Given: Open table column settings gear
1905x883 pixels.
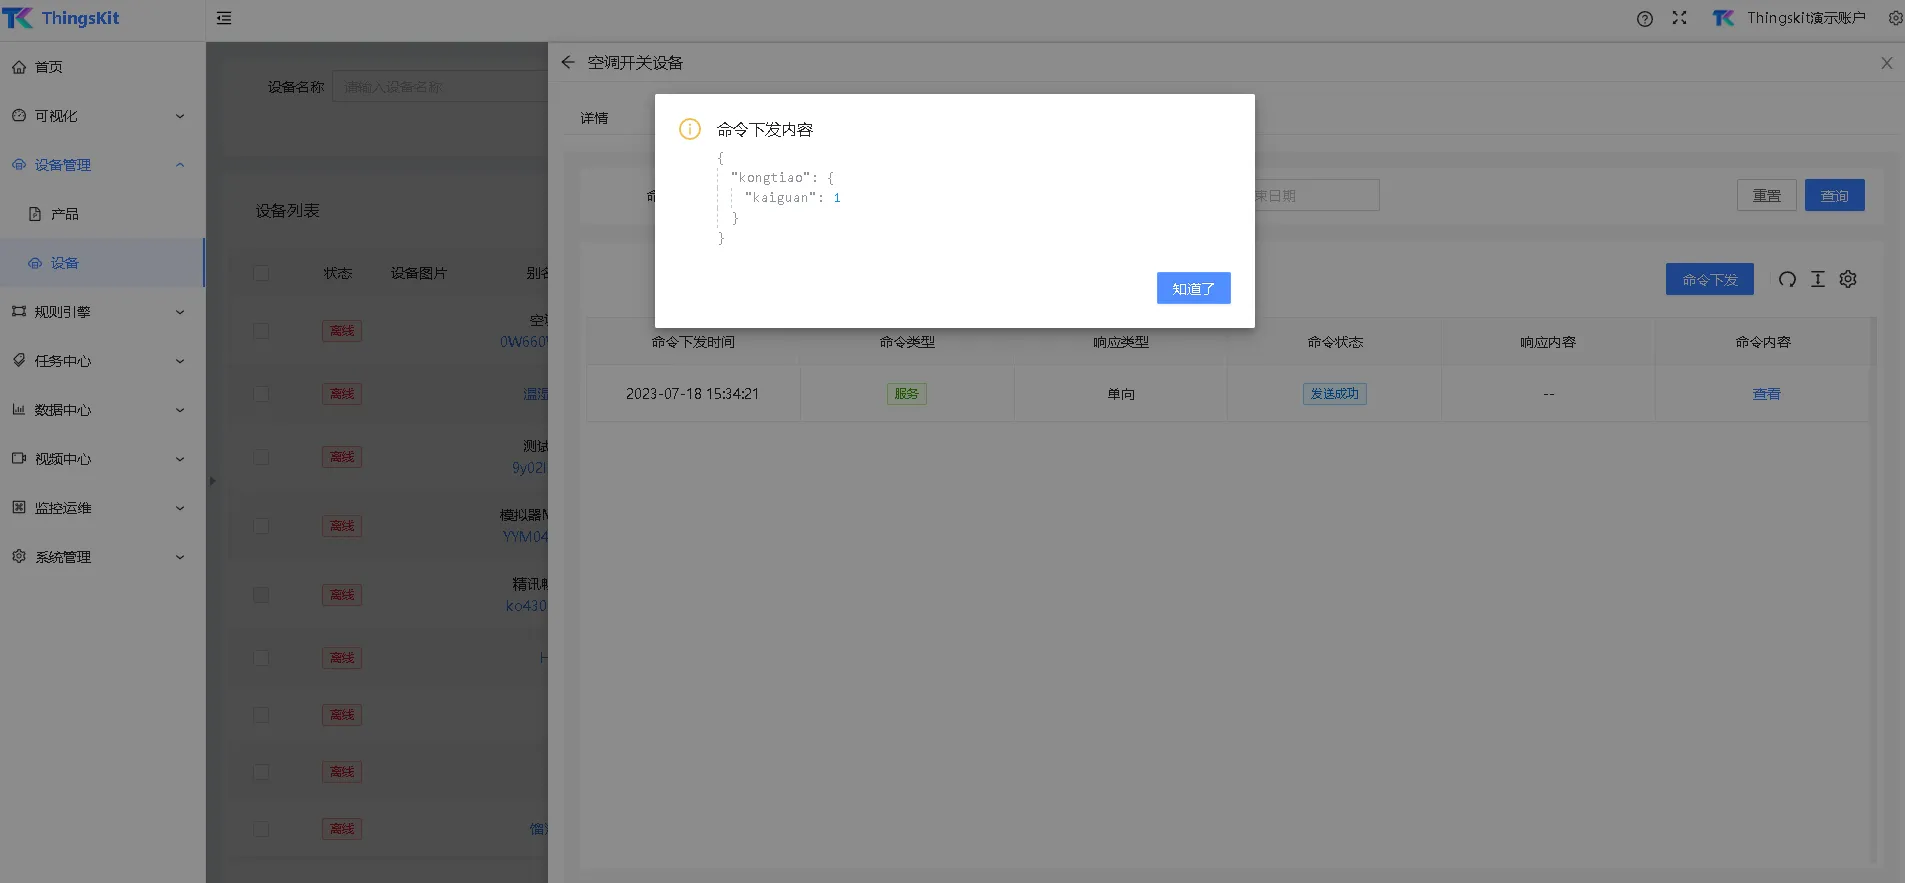Looking at the screenshot, I should click(x=1848, y=279).
